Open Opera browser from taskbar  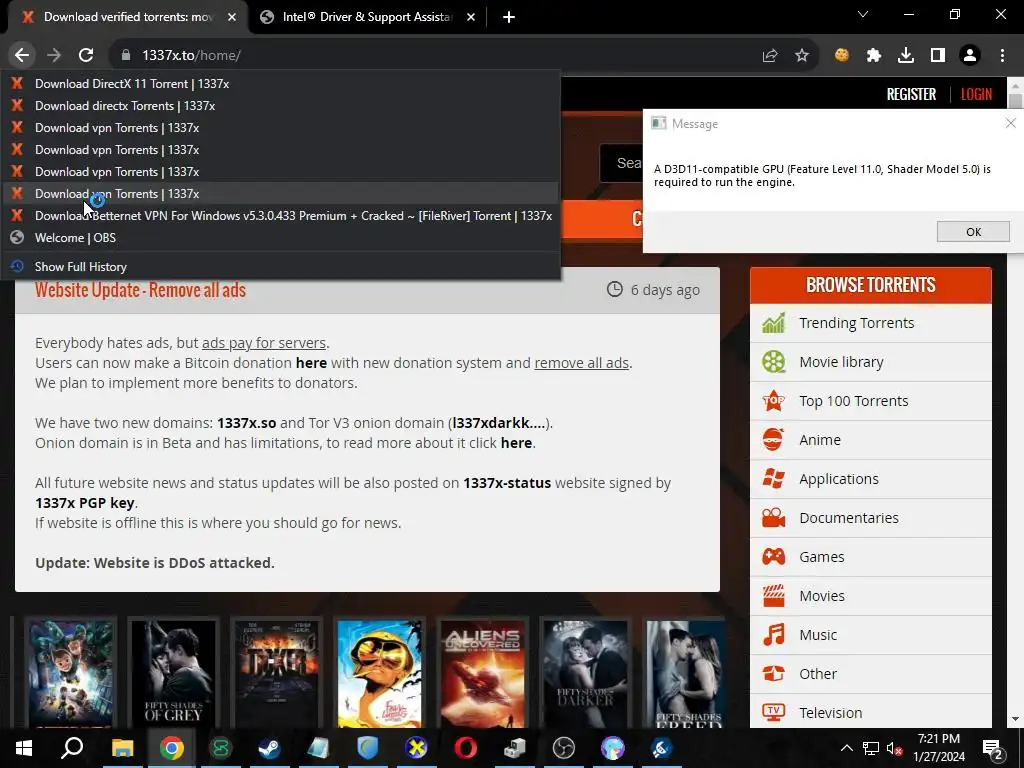coord(465,748)
